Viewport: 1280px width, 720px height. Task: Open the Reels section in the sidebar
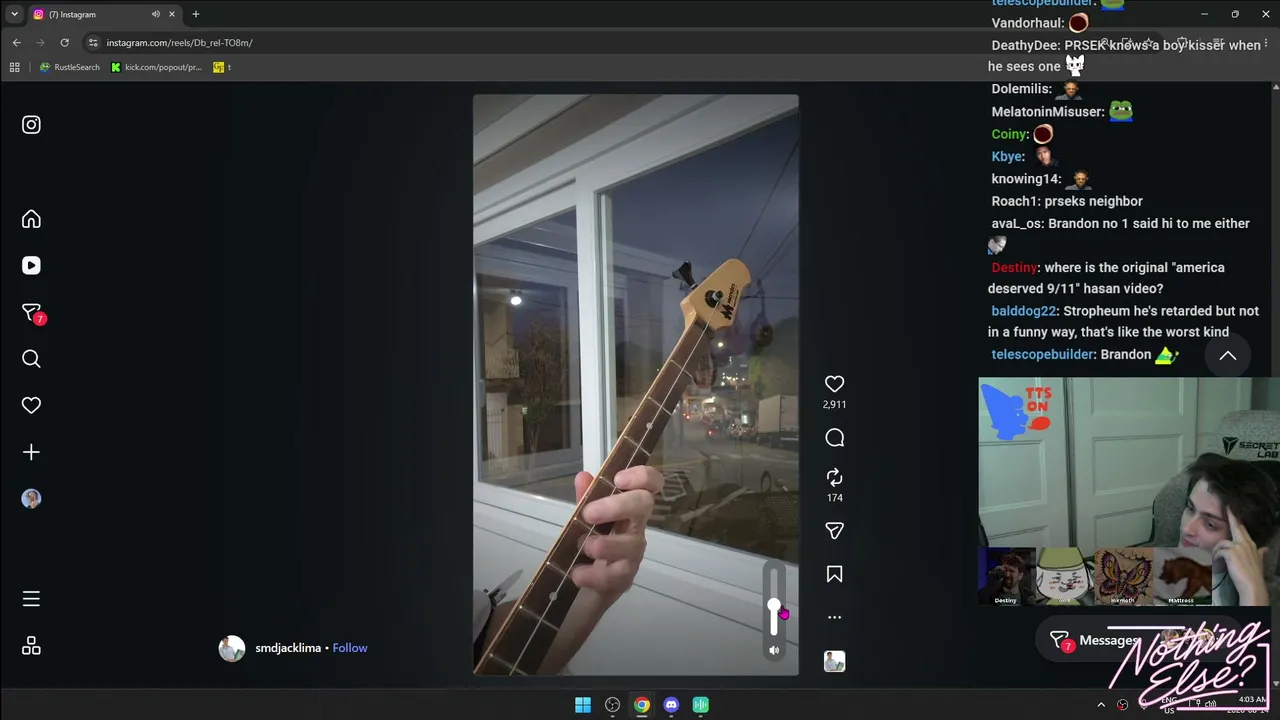31,265
